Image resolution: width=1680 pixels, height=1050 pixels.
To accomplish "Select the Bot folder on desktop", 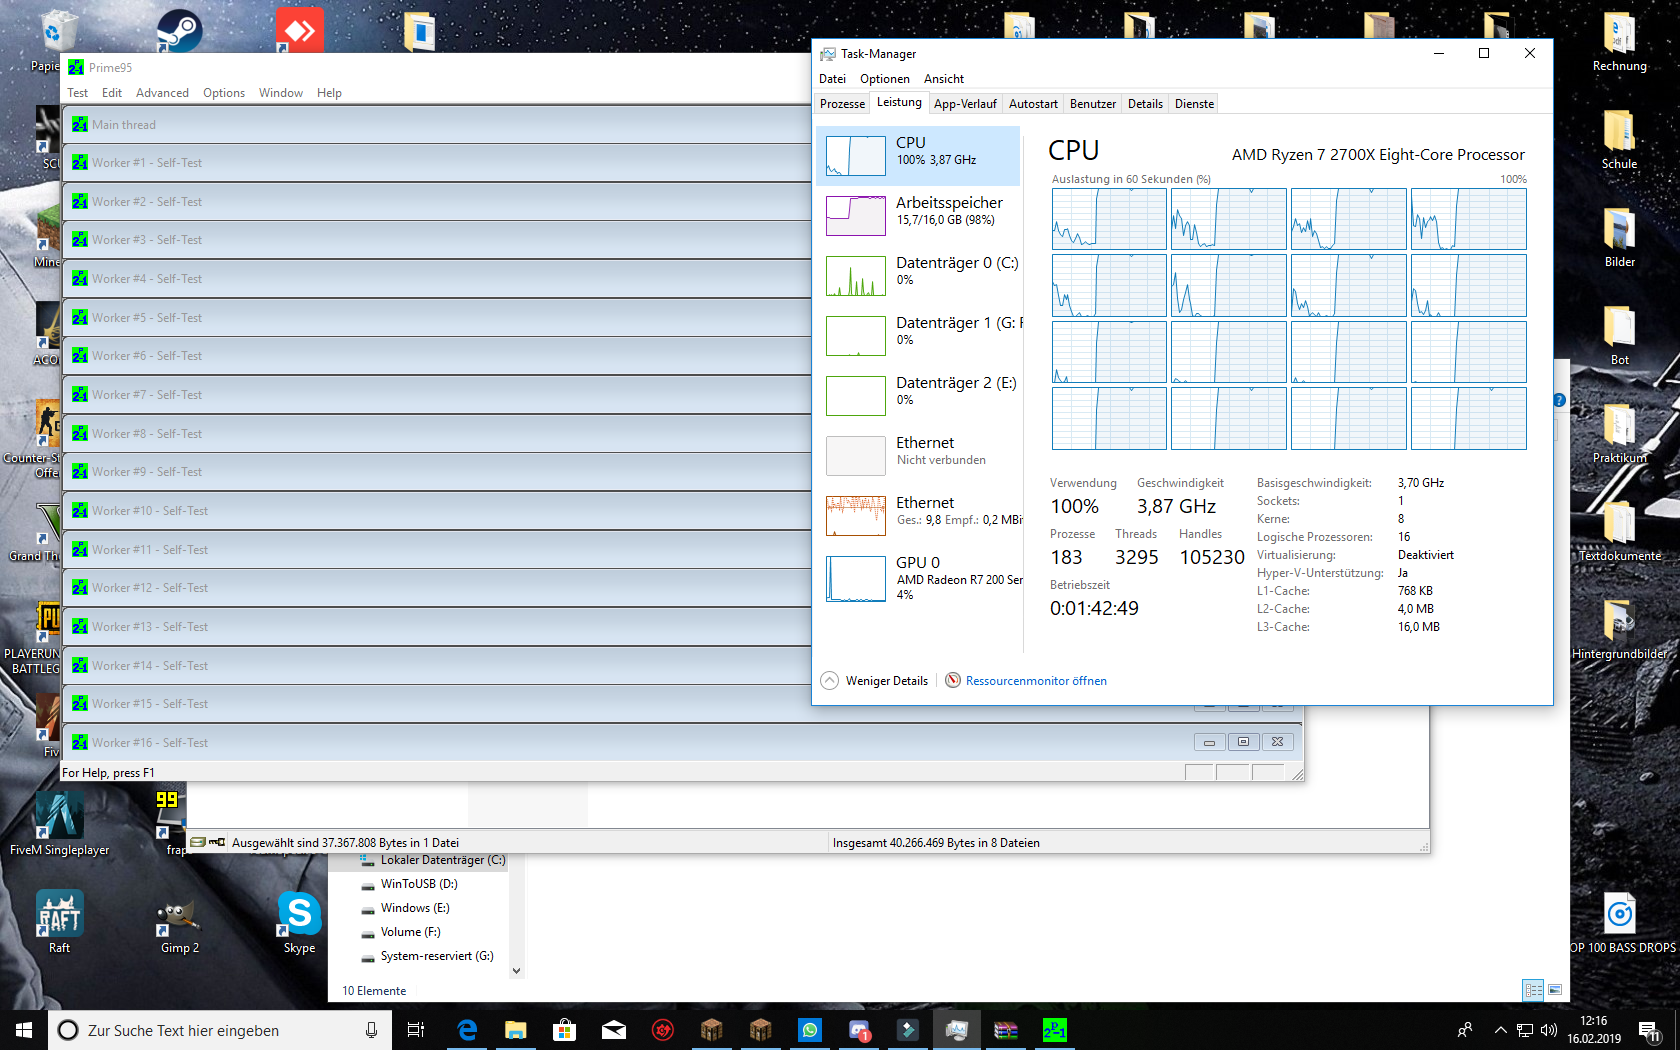I will coord(1619,336).
